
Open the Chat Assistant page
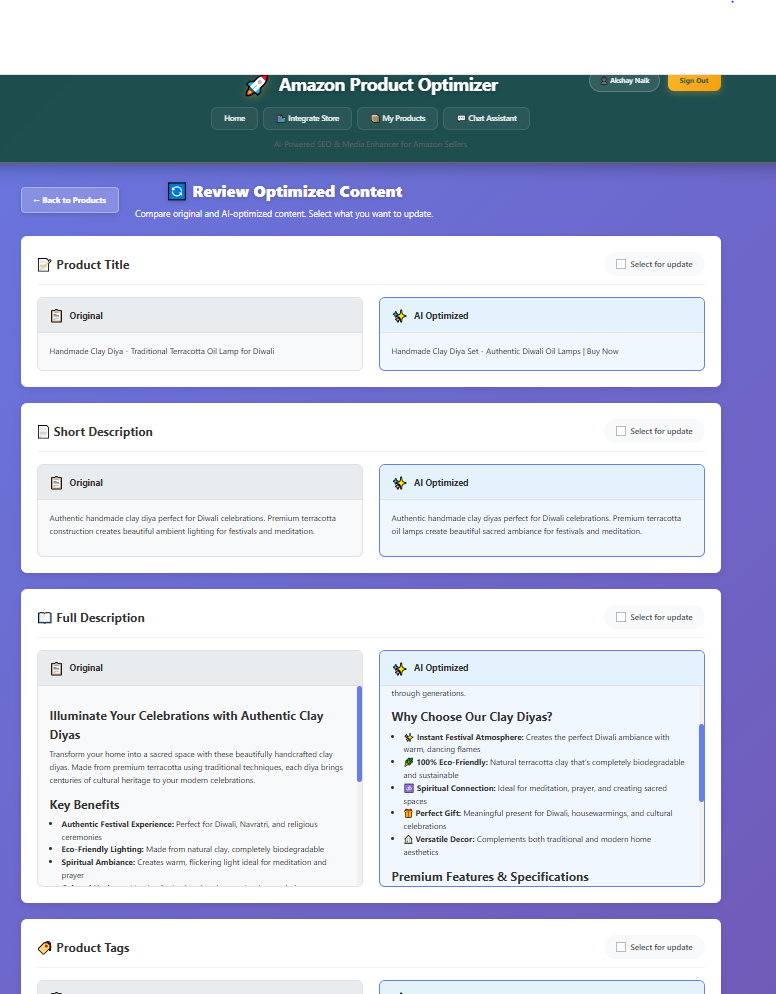point(486,119)
